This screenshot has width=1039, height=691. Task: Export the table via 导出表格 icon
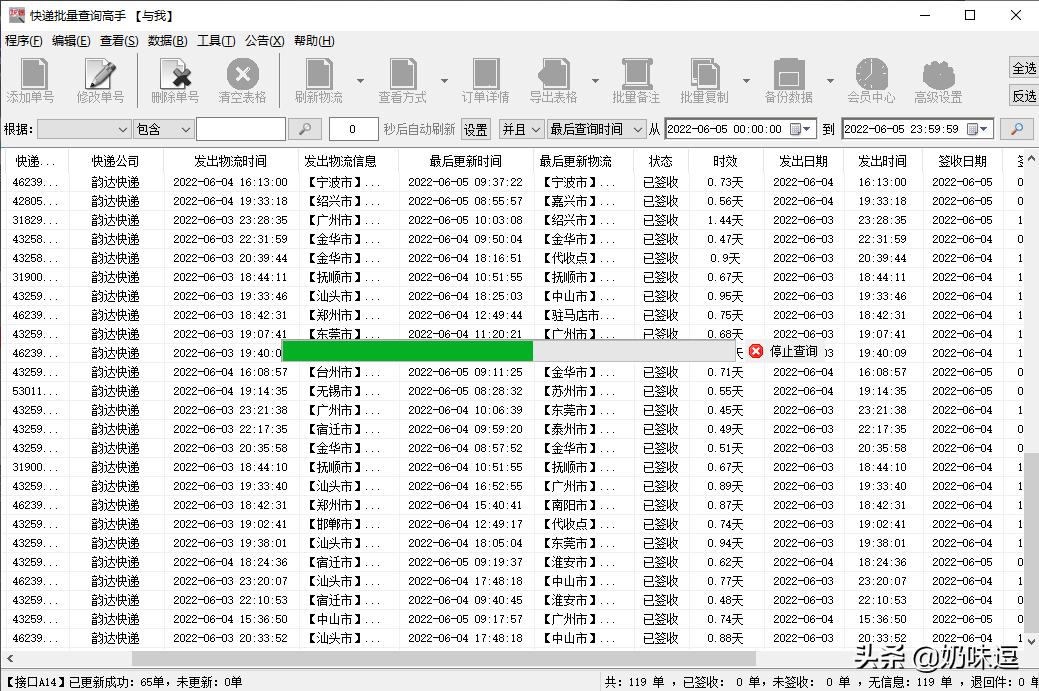(556, 80)
